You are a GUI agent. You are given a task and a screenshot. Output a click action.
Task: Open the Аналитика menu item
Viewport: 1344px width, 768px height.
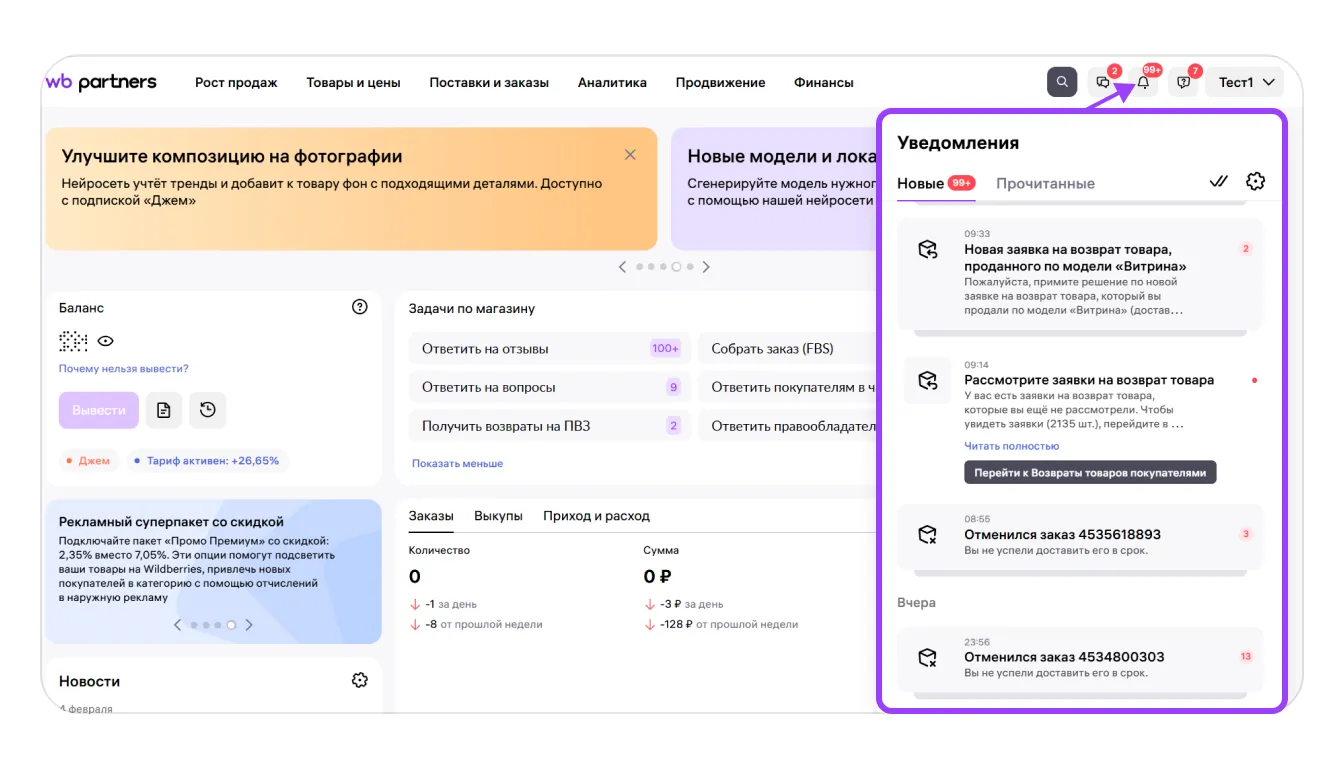612,83
